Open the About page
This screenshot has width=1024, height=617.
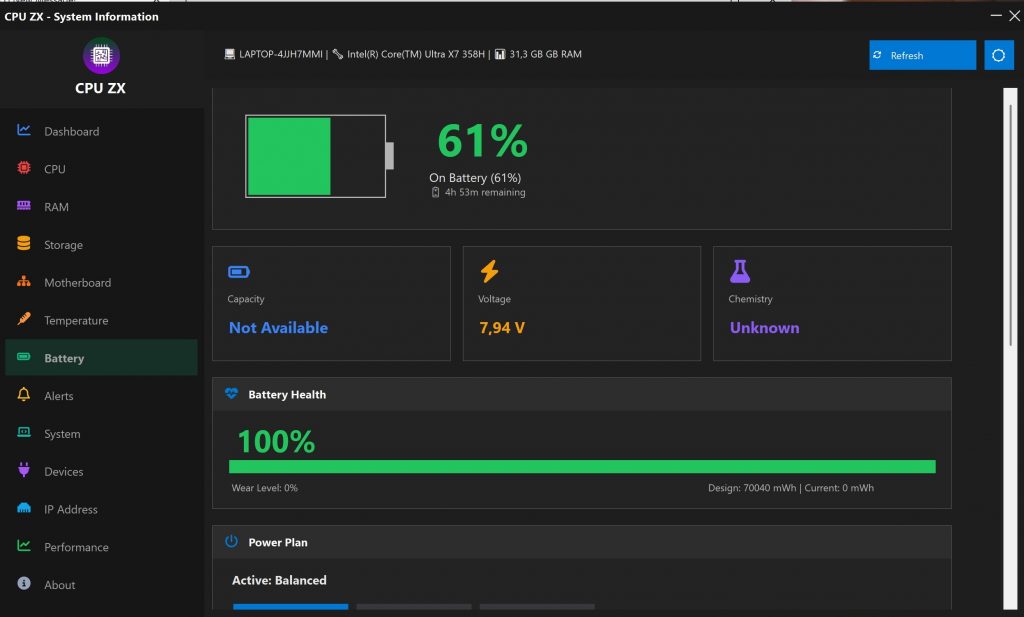59,585
